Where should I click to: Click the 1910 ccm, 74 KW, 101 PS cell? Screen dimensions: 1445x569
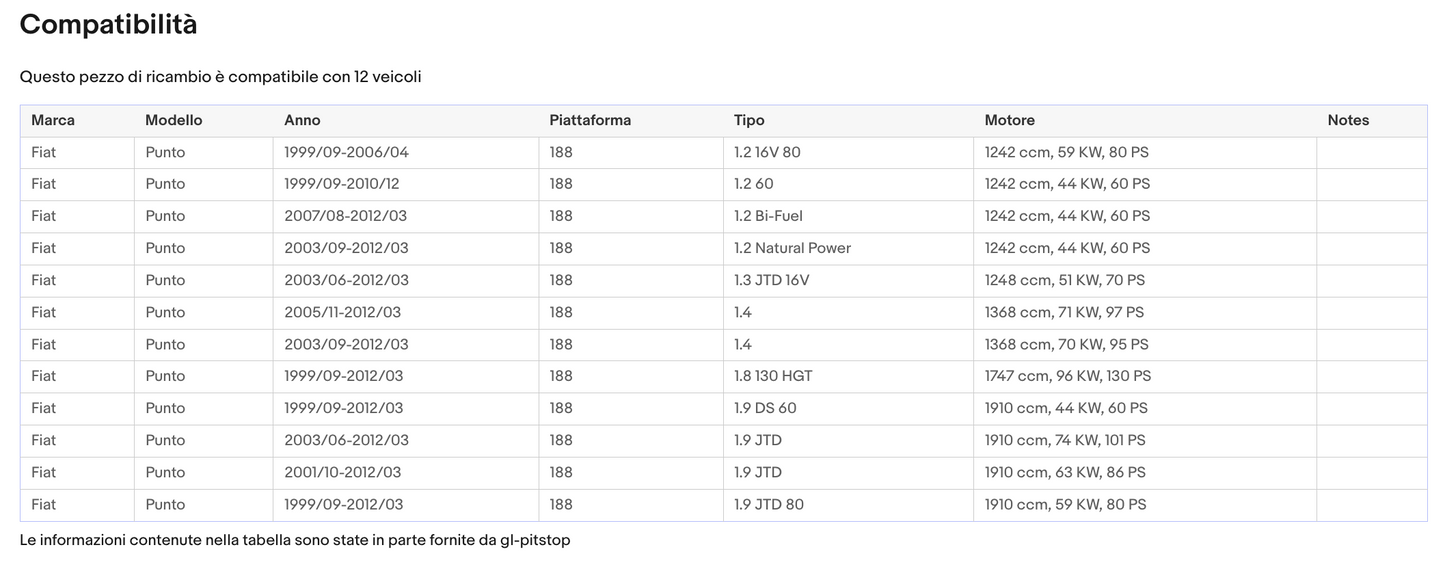(x=1065, y=440)
